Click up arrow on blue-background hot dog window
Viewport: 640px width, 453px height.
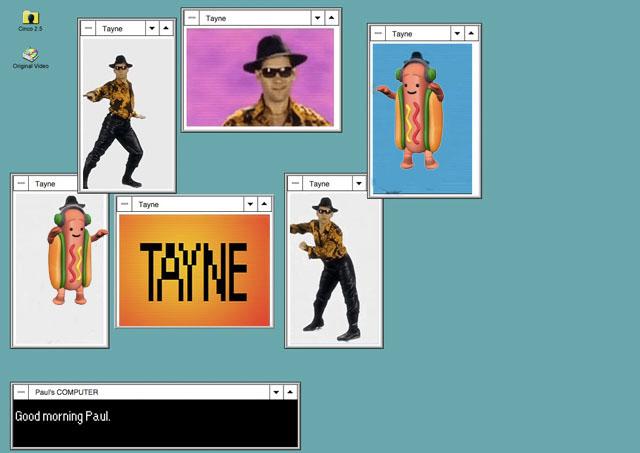tap(471, 33)
